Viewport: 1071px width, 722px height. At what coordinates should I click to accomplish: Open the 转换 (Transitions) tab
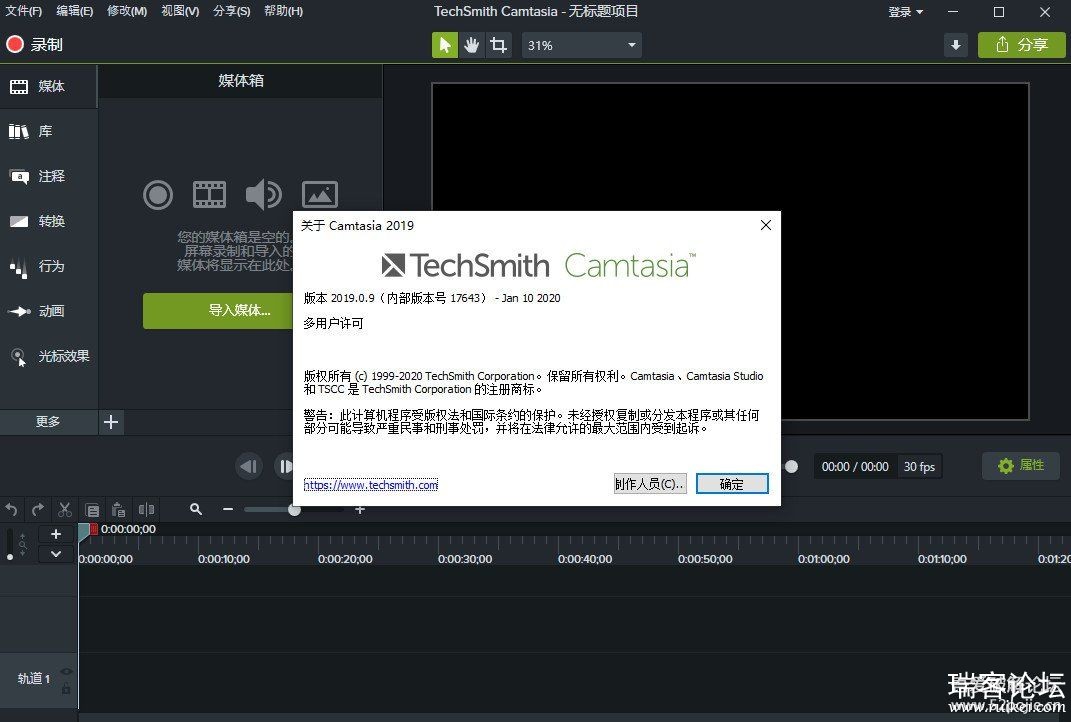pos(48,221)
